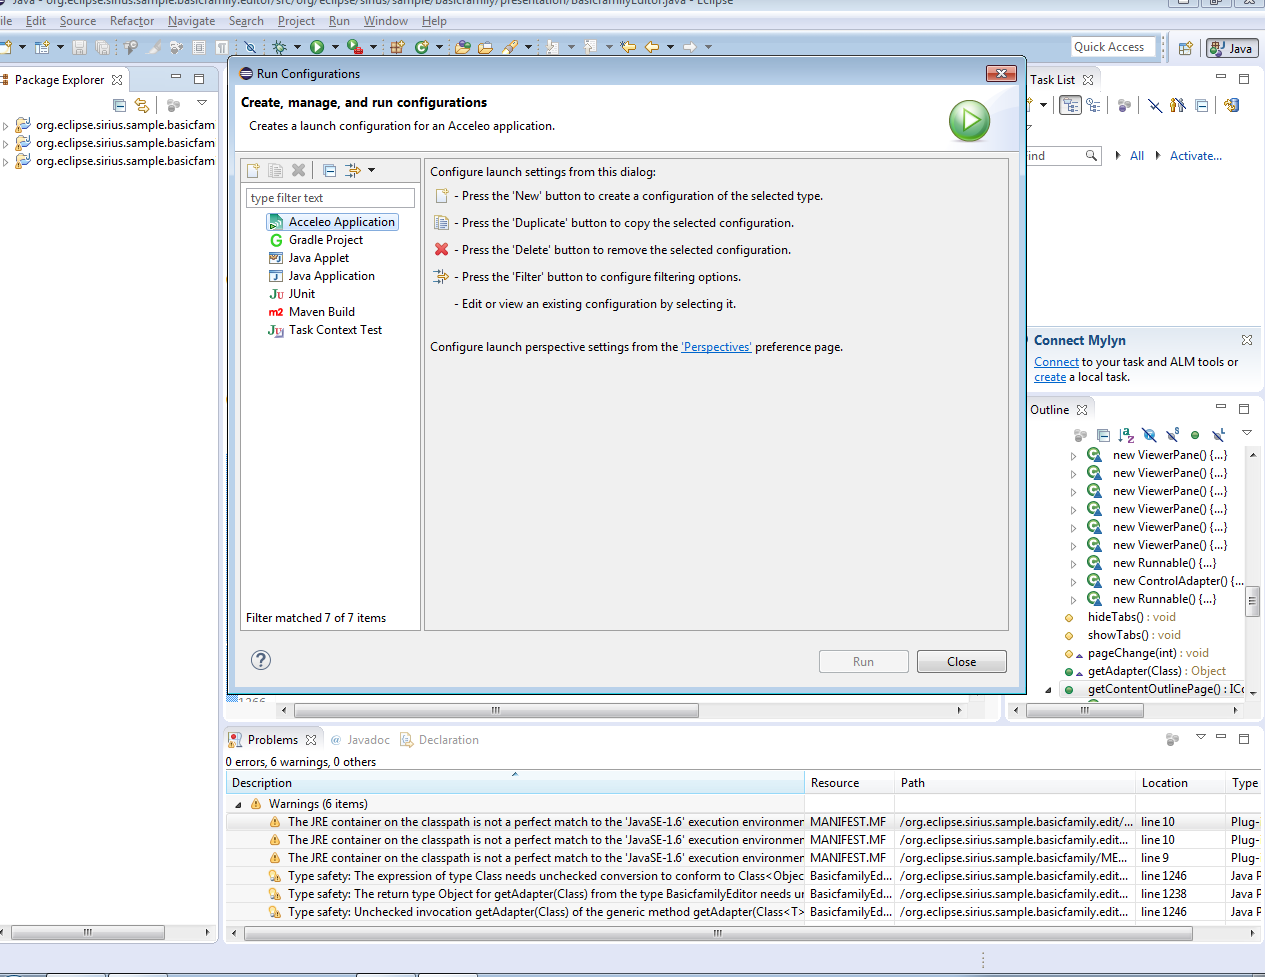Collapse the getContentOutlinePage() outline node
The image size is (1265, 977).
(x=1048, y=689)
